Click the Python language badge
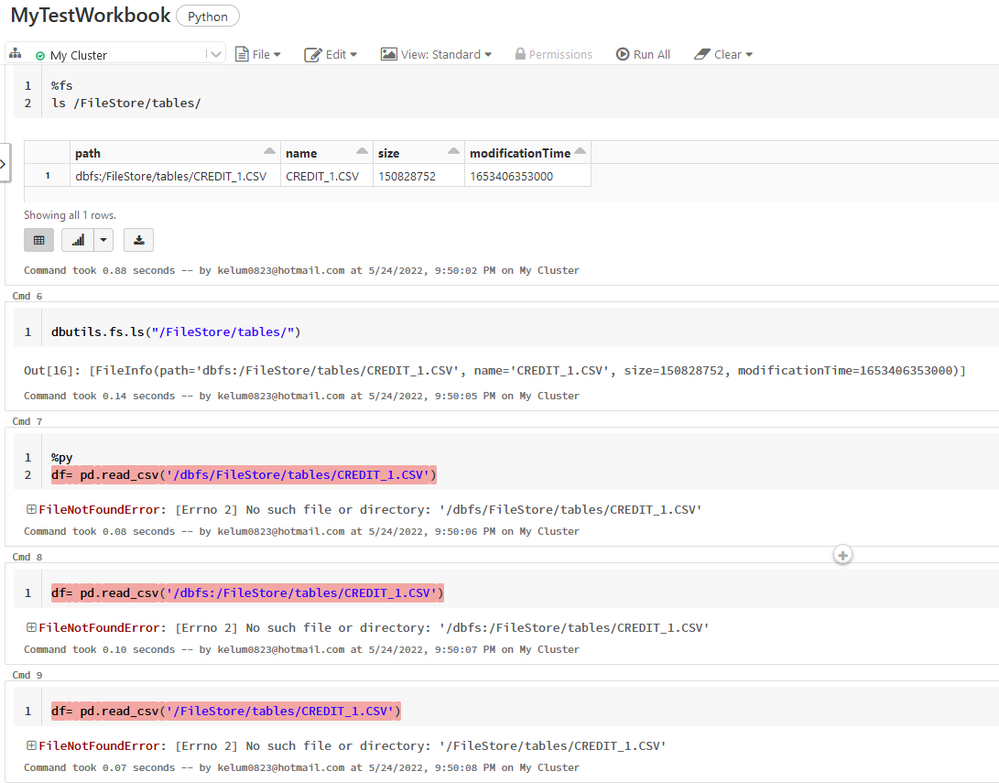 [208, 16]
